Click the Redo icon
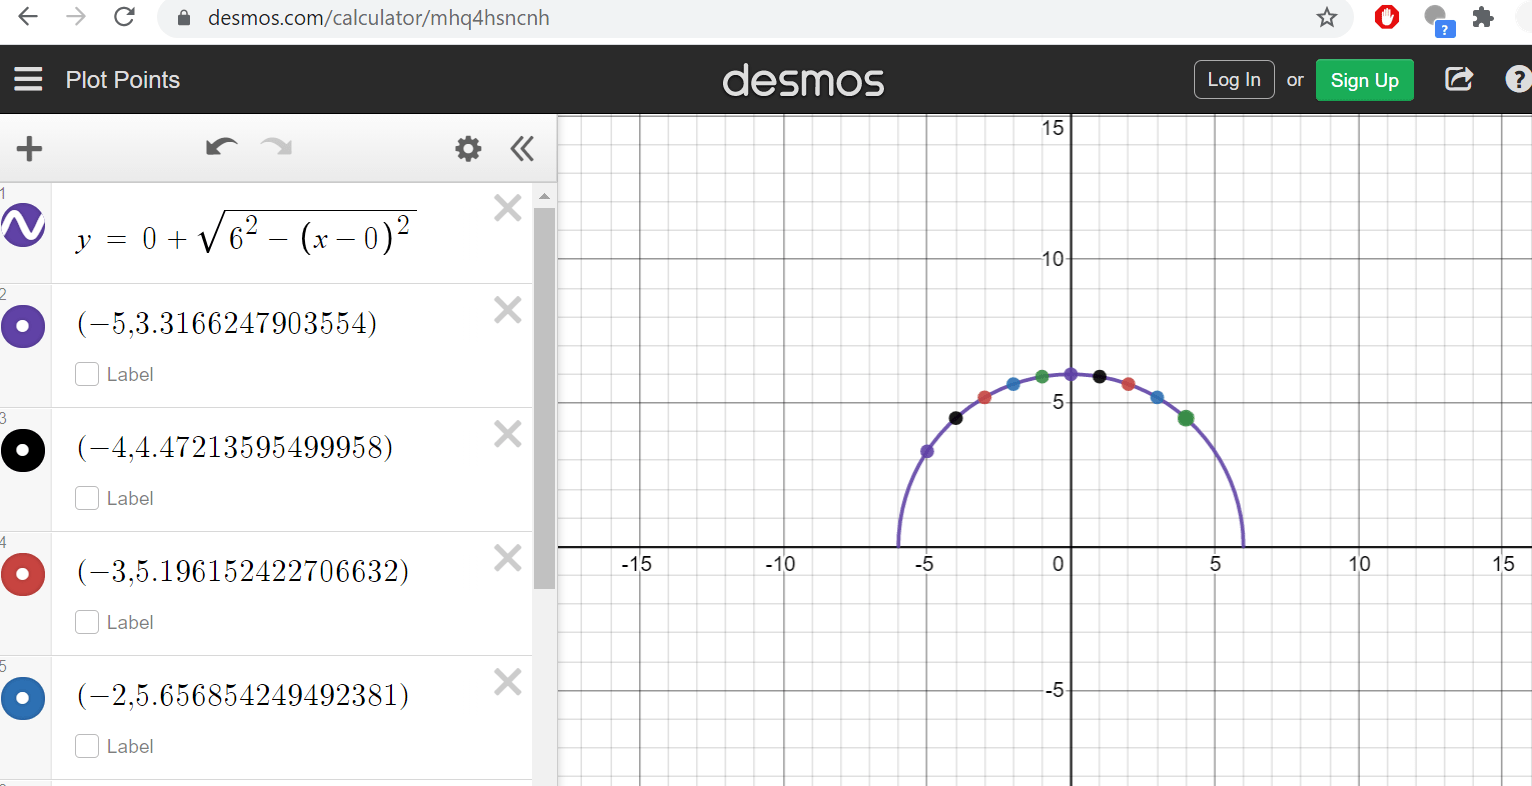1532x786 pixels. pyautogui.click(x=276, y=147)
